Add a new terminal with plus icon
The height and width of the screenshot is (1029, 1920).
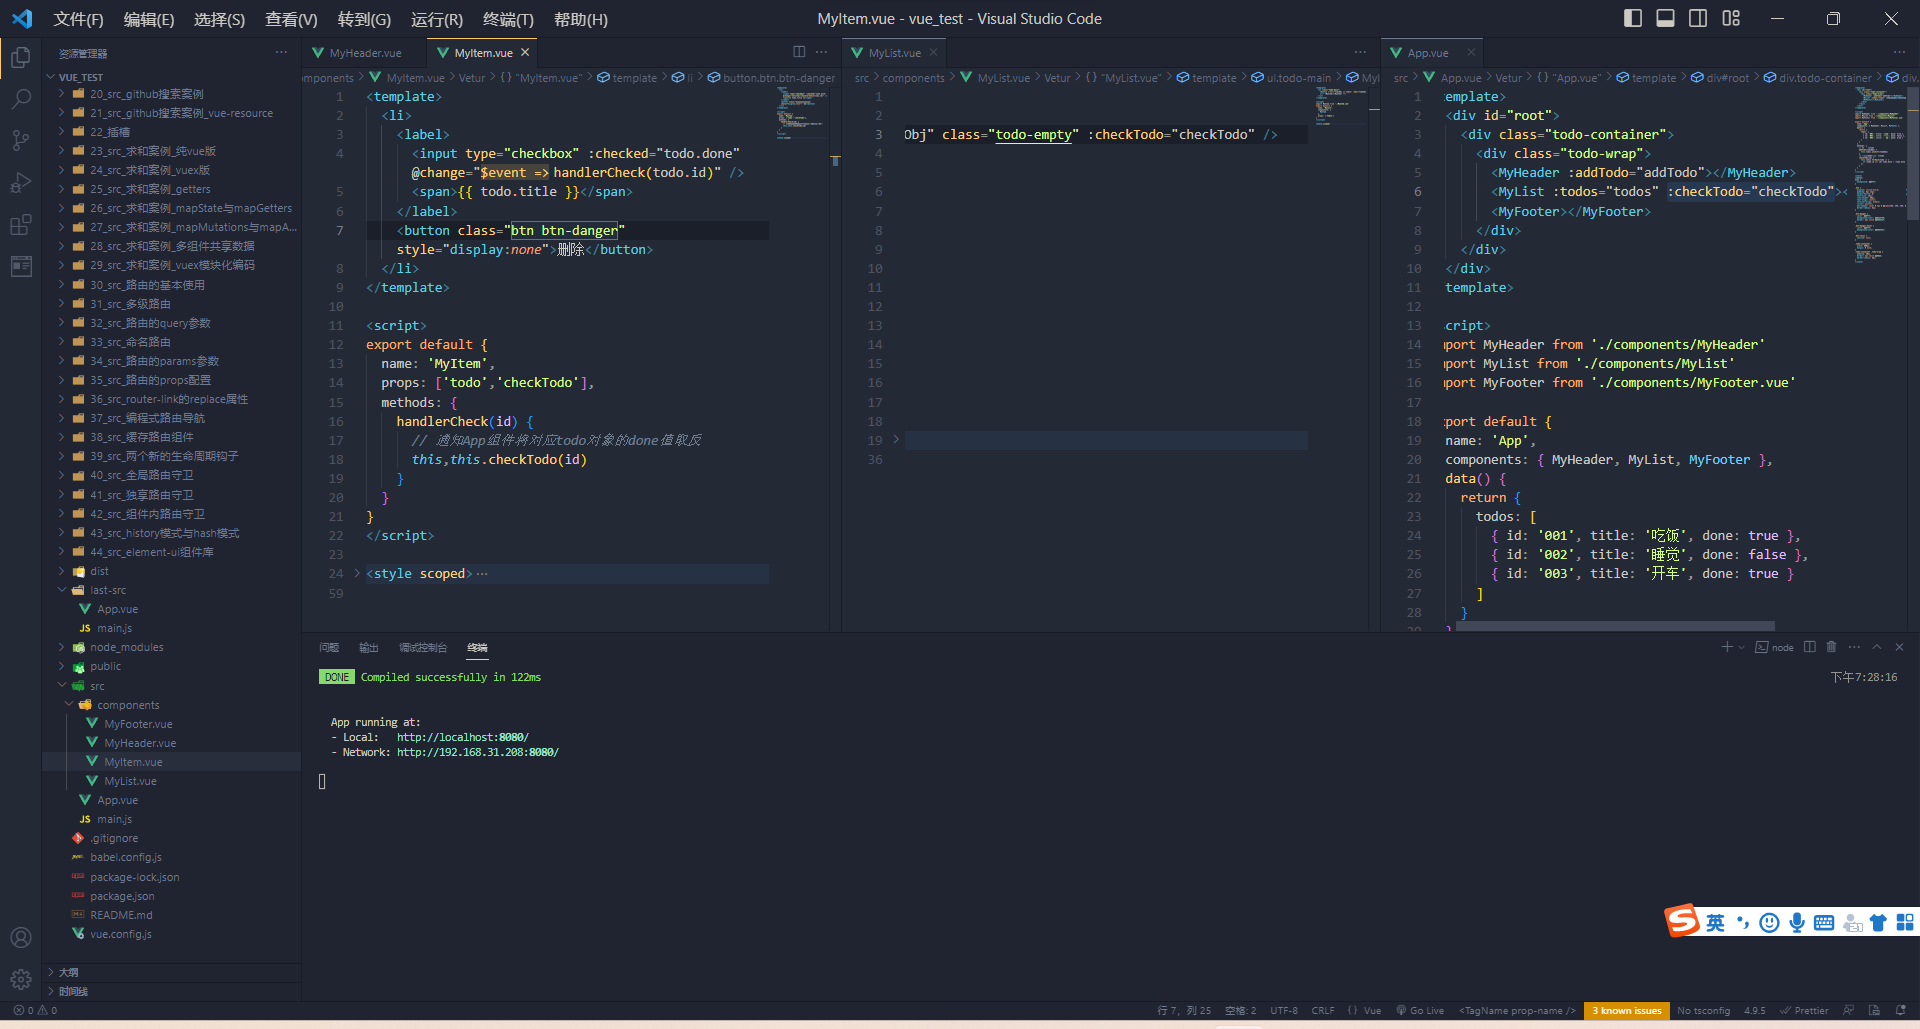tap(1726, 647)
